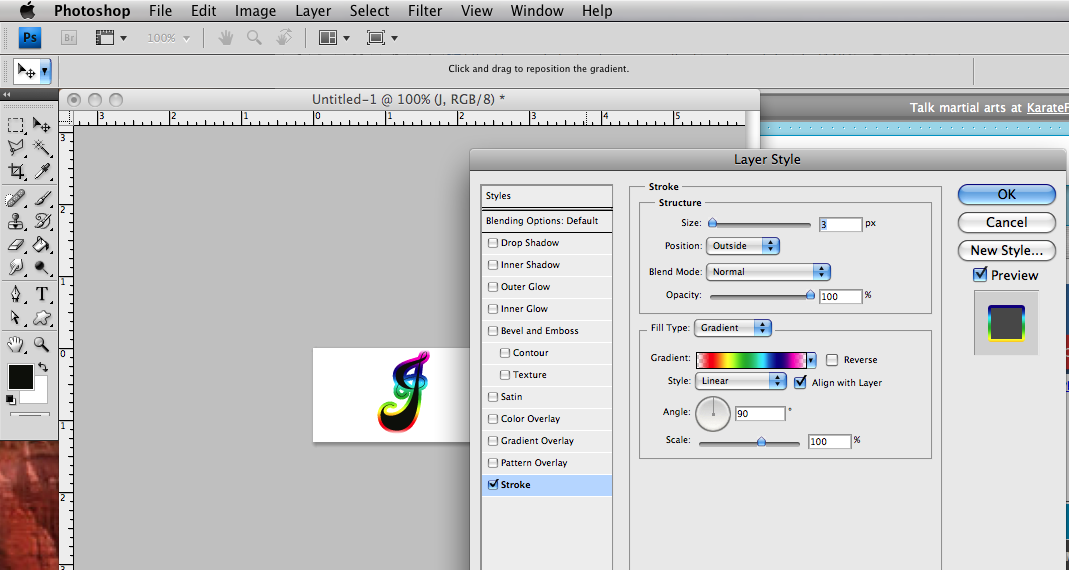Pick the Eyedropper tool

(x=42, y=172)
